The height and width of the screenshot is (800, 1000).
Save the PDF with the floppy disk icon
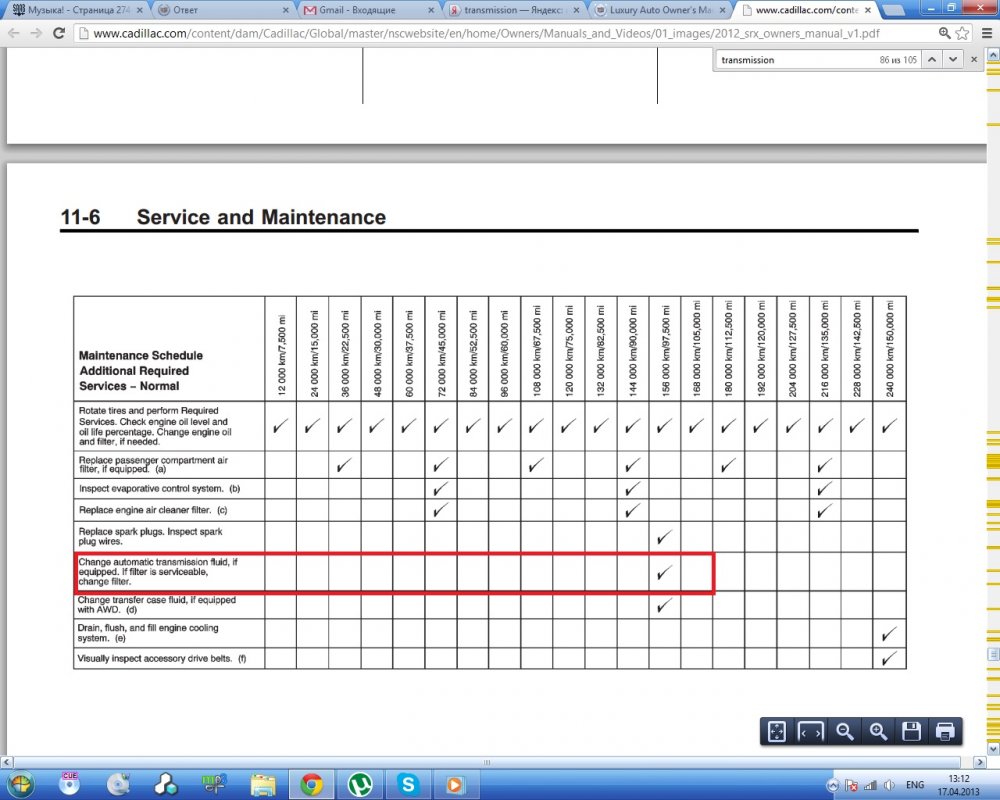pos(912,731)
